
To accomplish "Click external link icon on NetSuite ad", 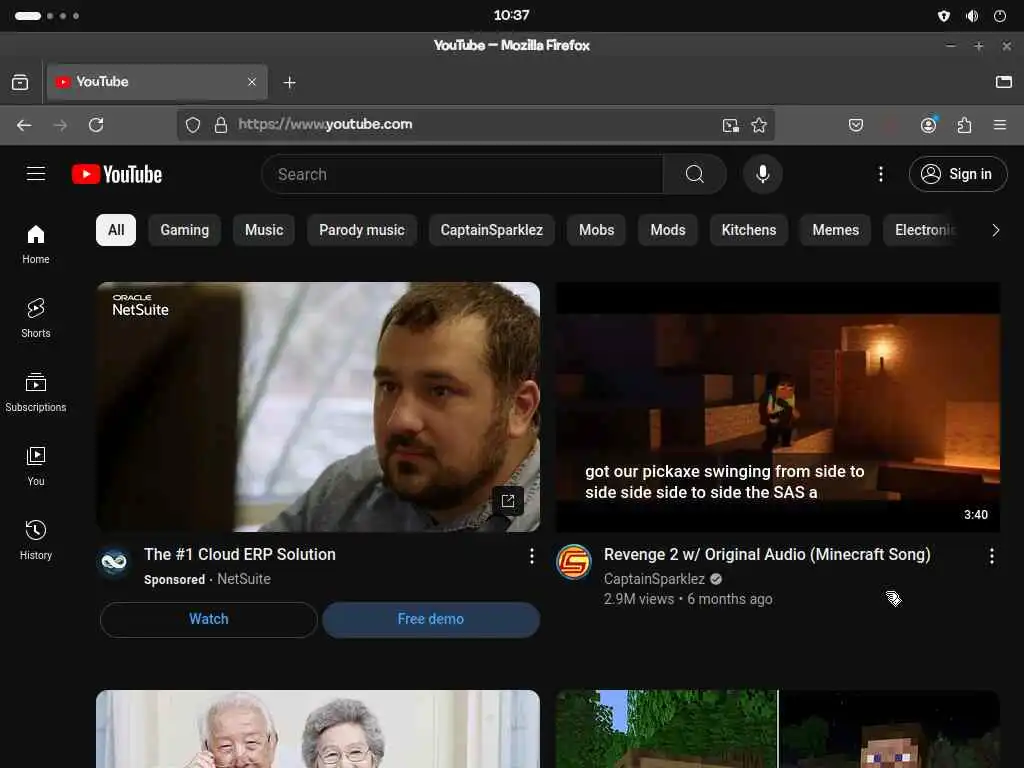I will (507, 501).
